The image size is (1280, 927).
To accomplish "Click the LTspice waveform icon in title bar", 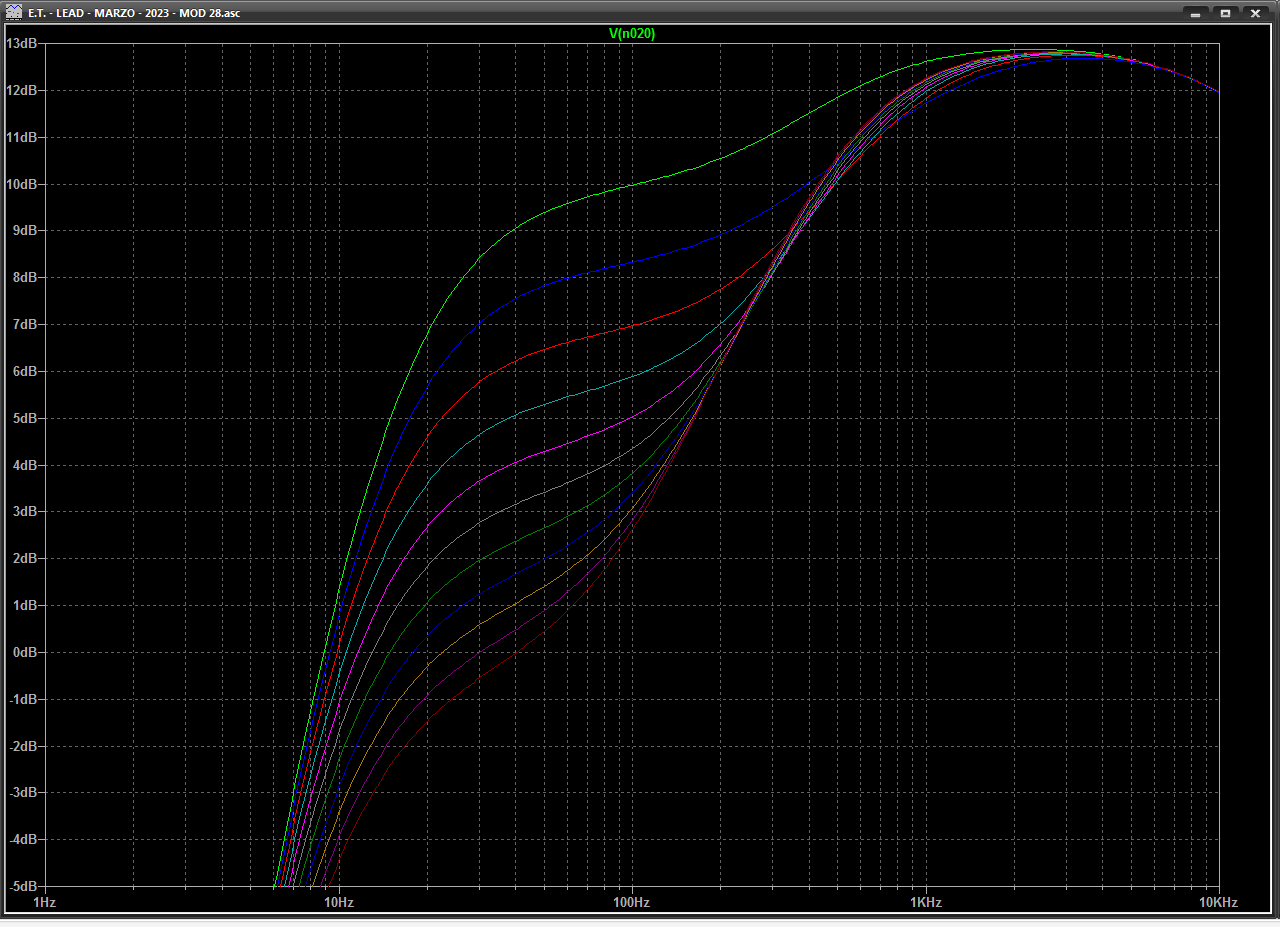I will click(x=13, y=13).
